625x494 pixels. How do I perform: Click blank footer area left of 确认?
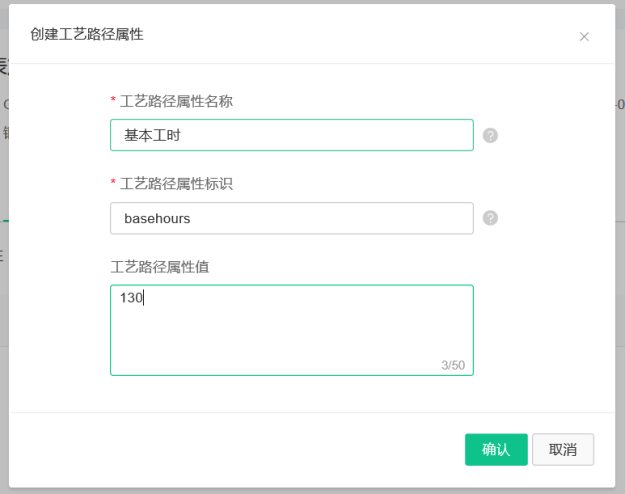point(239,449)
